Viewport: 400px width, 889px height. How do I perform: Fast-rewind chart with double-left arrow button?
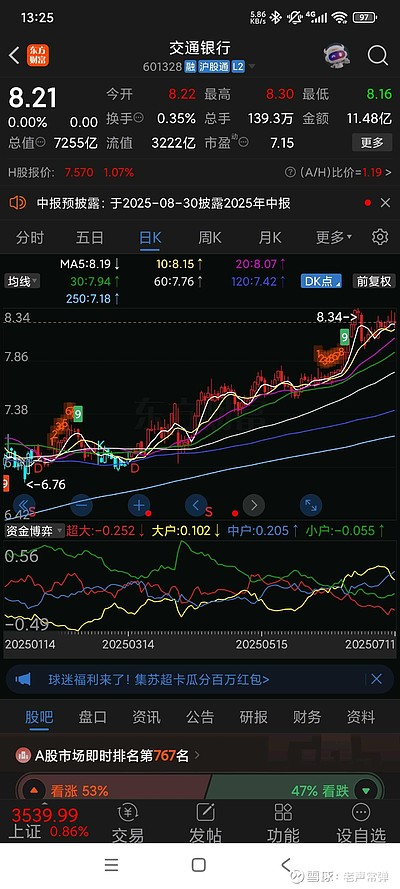(x=24, y=504)
